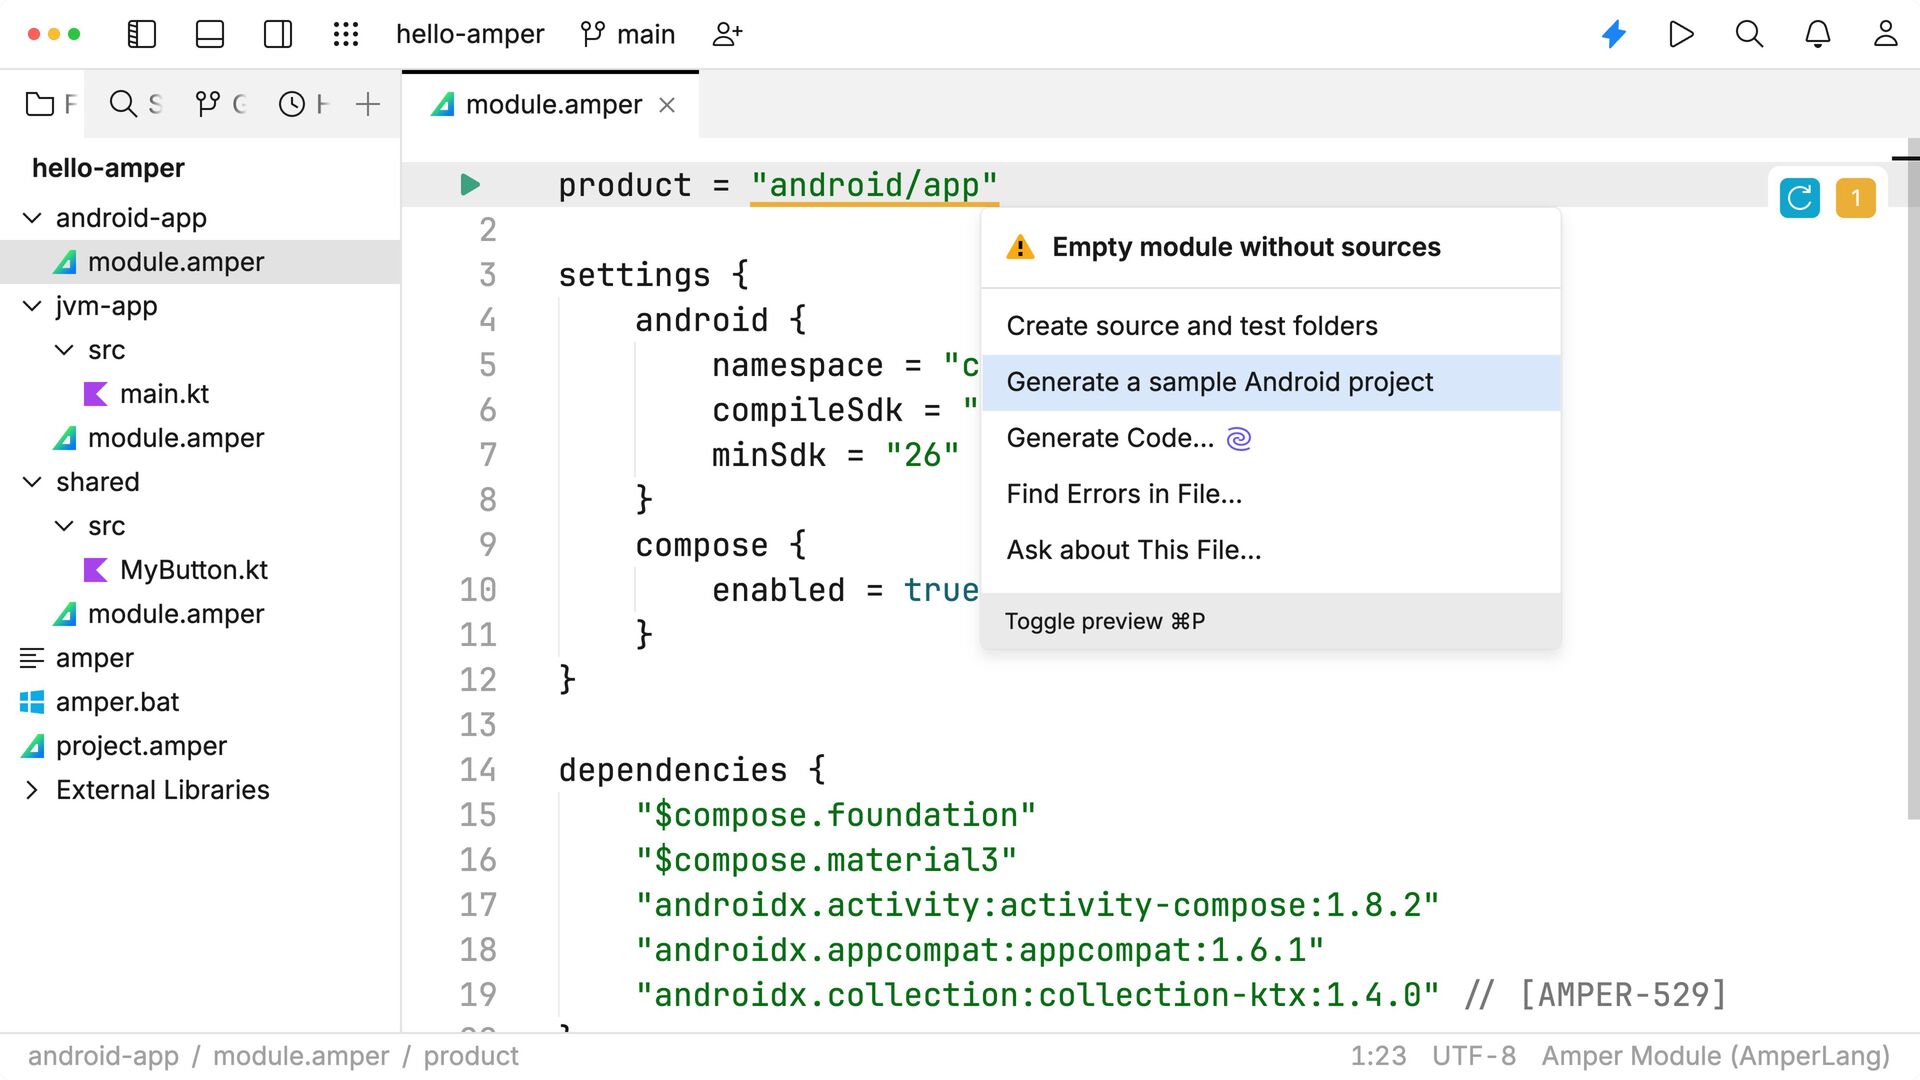Choose Generate Code… action
1920x1080 pixels.
point(1271,438)
